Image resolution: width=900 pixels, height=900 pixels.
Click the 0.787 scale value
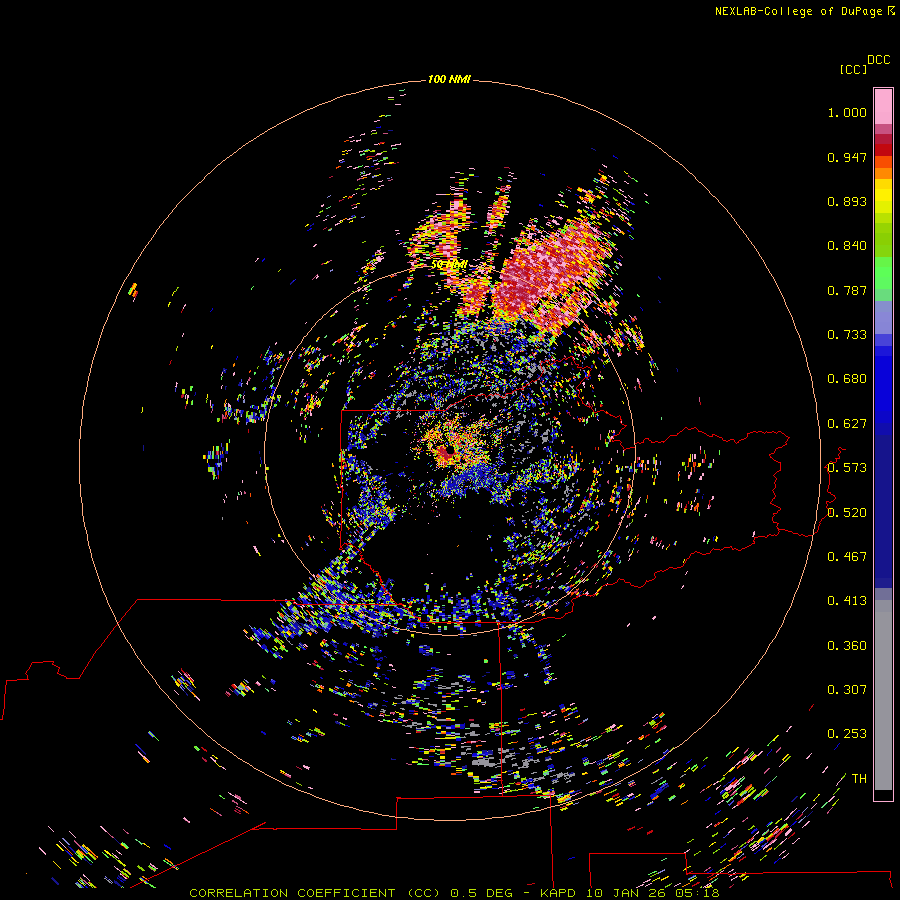pyautogui.click(x=847, y=290)
